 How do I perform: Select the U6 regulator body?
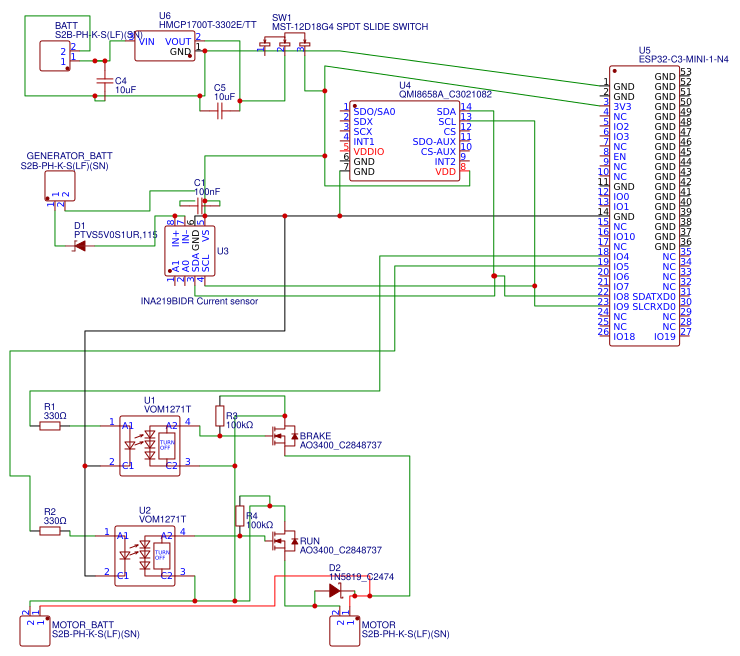(x=165, y=46)
